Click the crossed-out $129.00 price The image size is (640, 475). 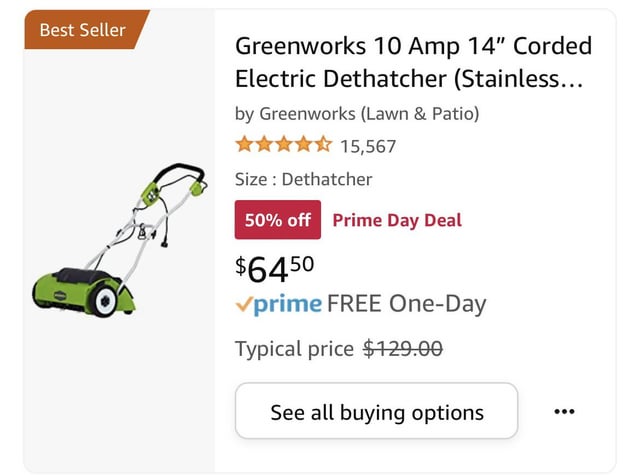[403, 349]
